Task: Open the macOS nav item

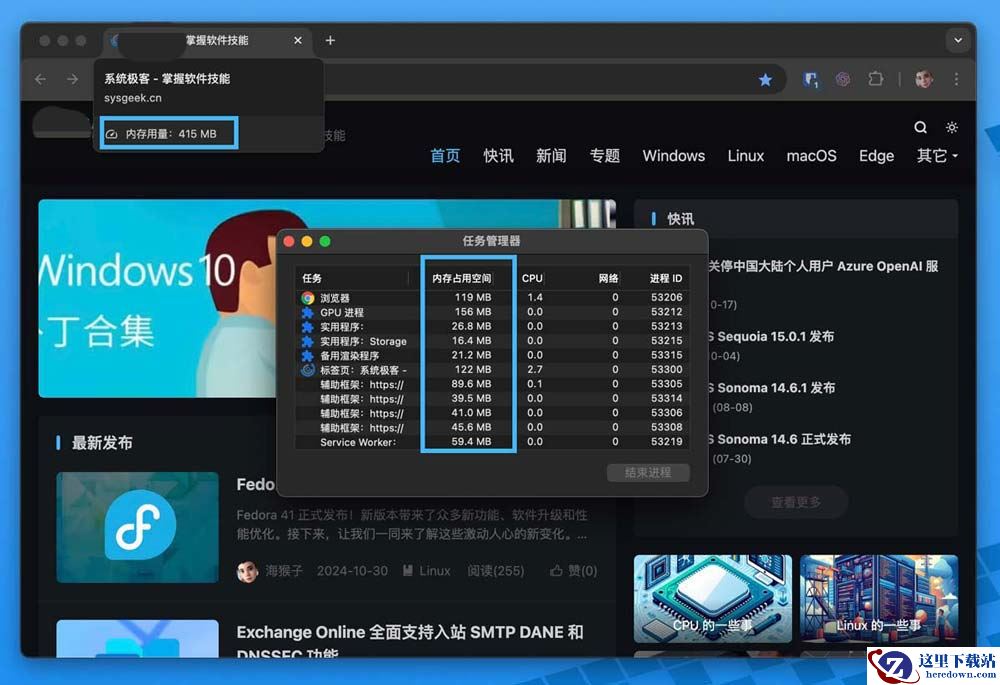Action: 811,156
